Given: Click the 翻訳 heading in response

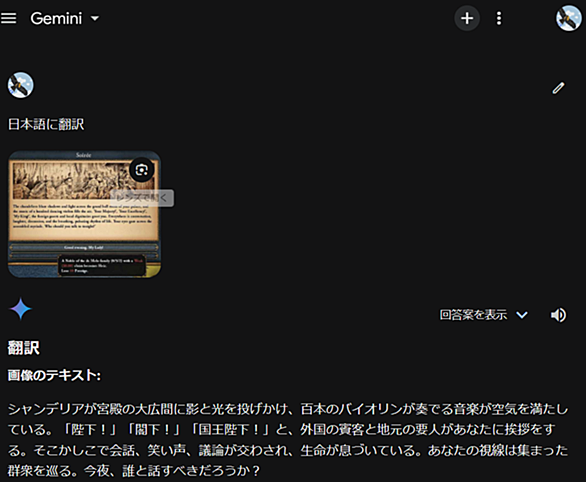Looking at the screenshot, I should [x=24, y=348].
